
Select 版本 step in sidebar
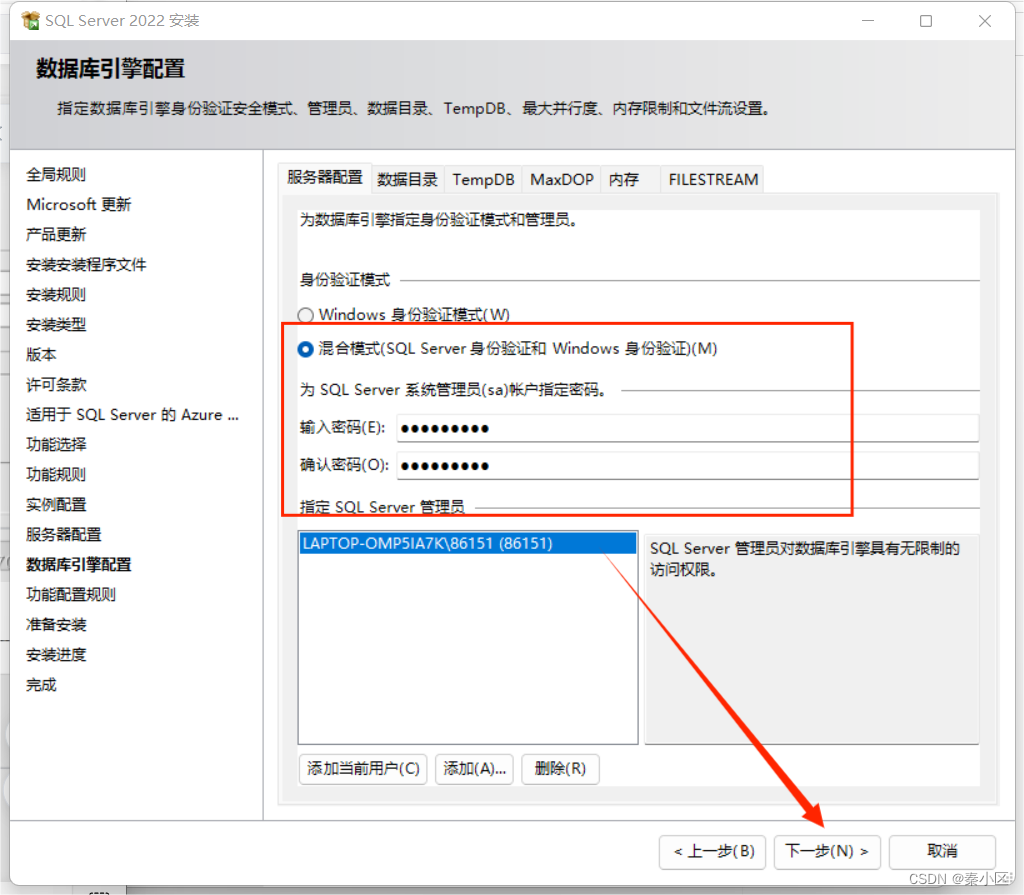pos(41,355)
